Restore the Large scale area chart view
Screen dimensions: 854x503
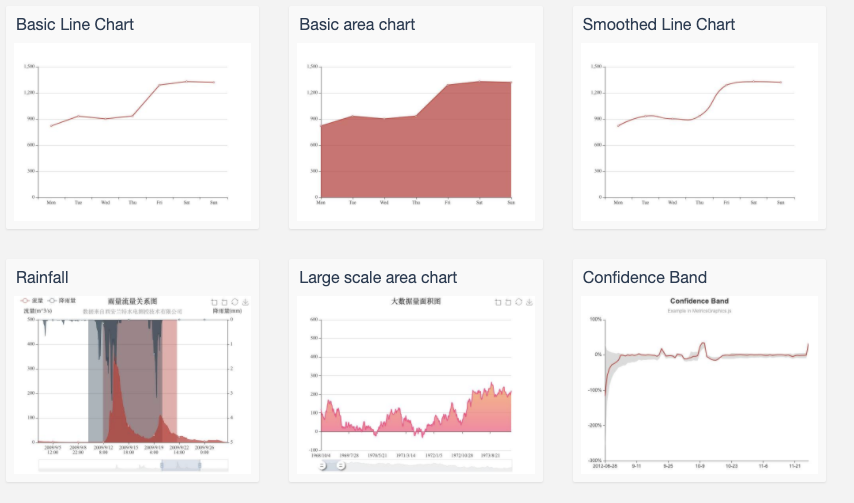518,302
